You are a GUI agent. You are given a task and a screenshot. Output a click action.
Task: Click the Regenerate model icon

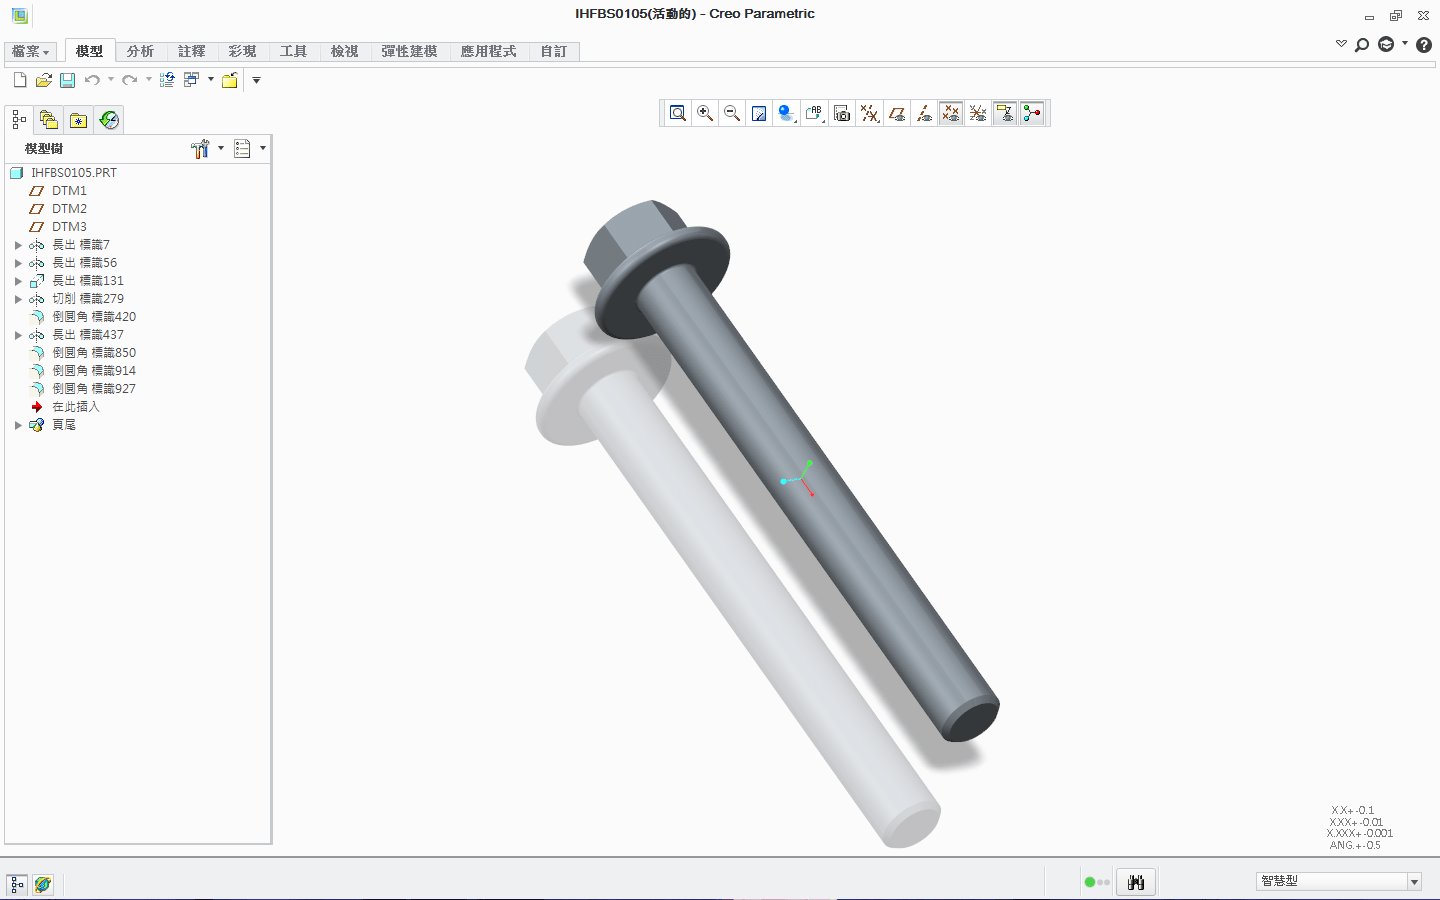point(167,80)
